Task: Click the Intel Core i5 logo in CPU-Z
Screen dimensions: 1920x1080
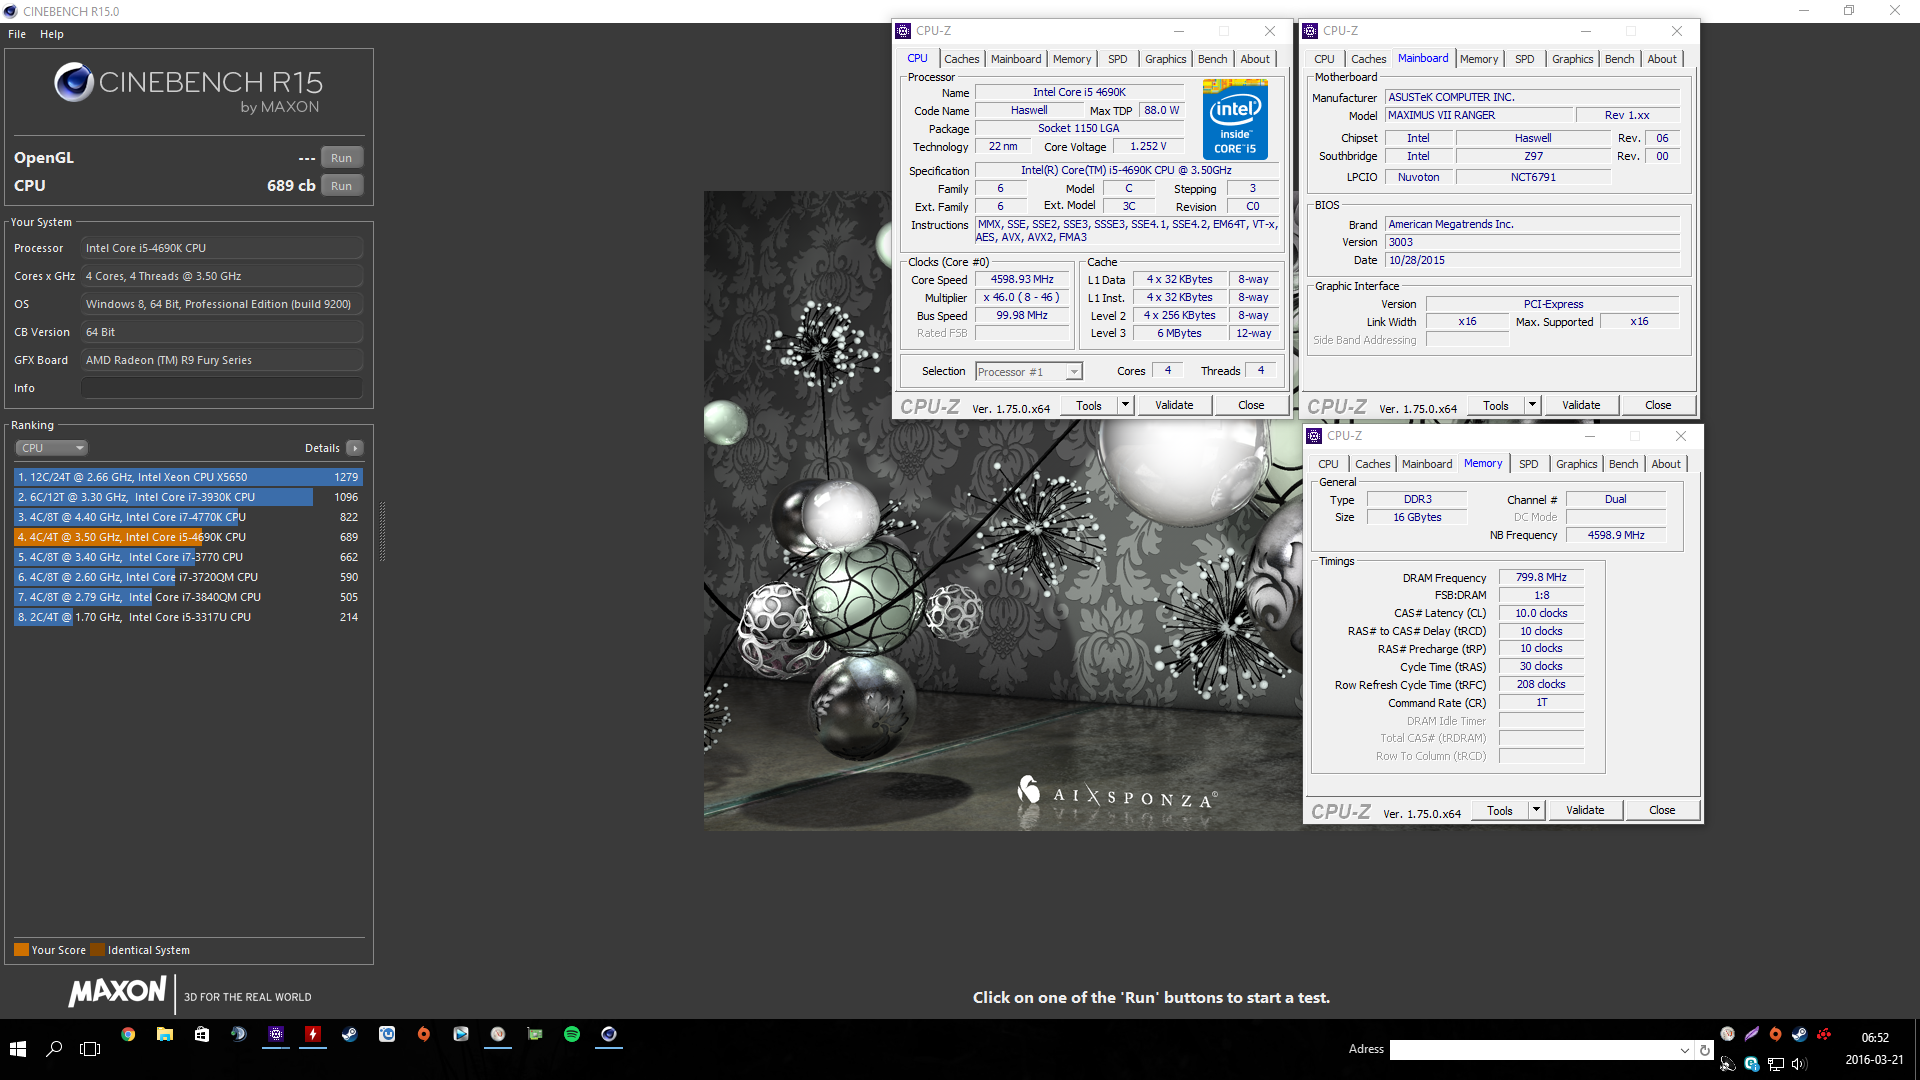Action: pyautogui.click(x=1235, y=121)
